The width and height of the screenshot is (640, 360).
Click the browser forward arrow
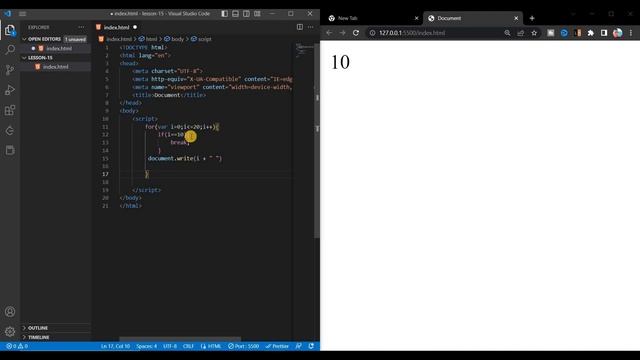(342, 33)
